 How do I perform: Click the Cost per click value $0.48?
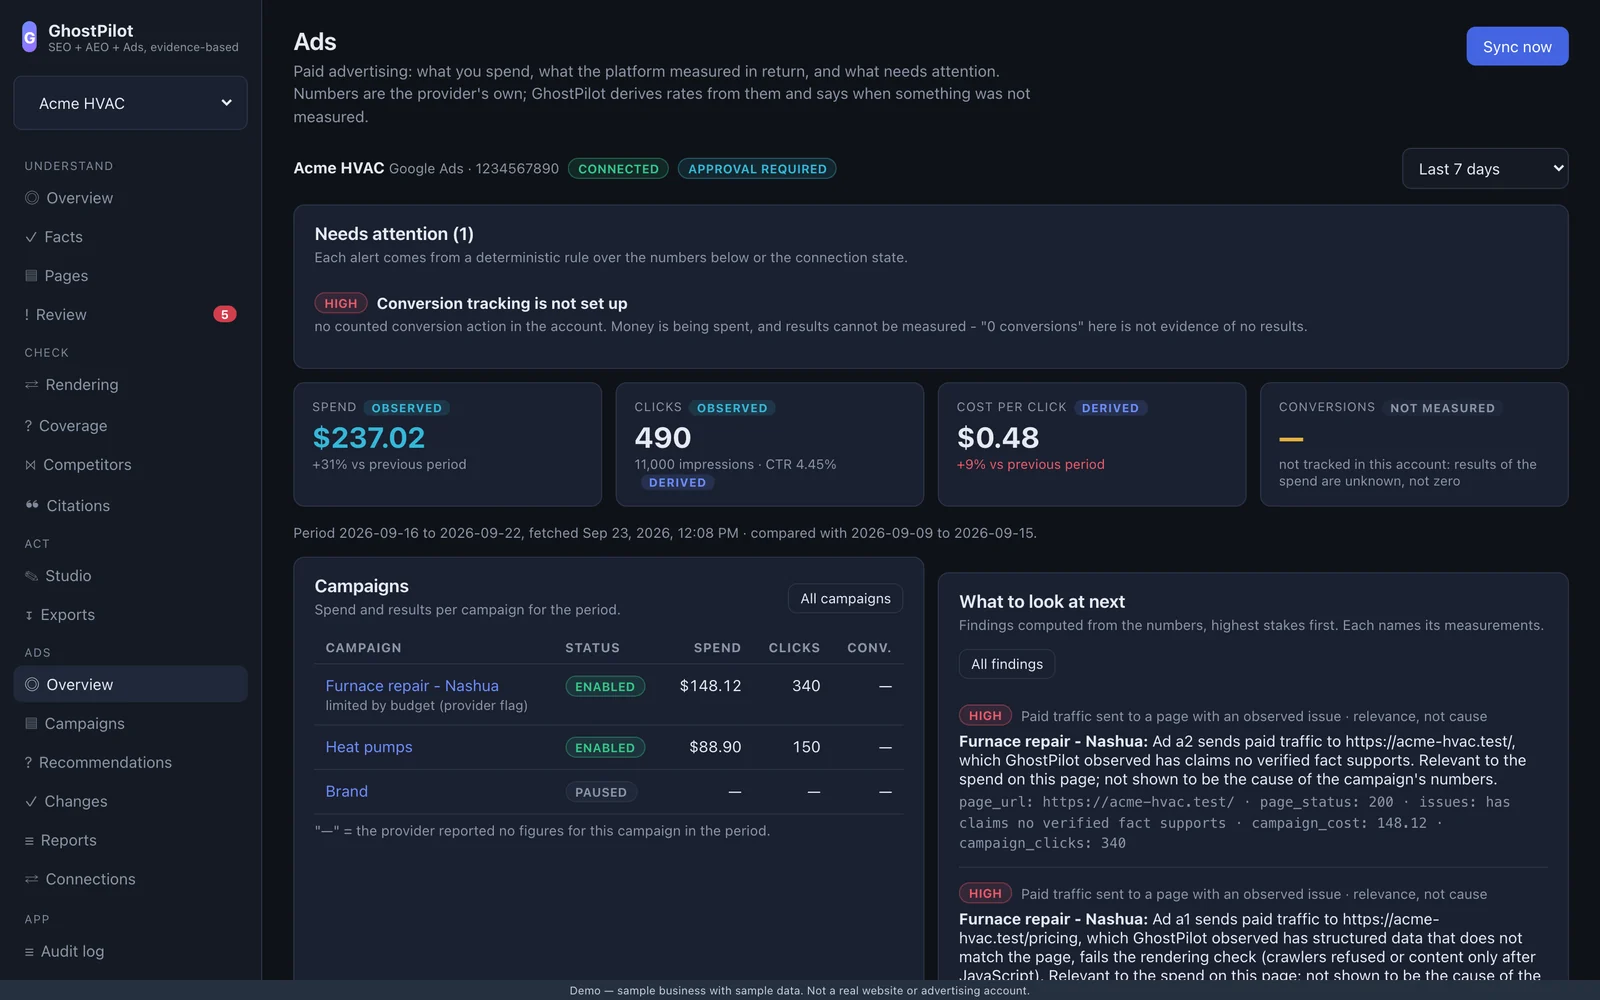[x=998, y=438]
